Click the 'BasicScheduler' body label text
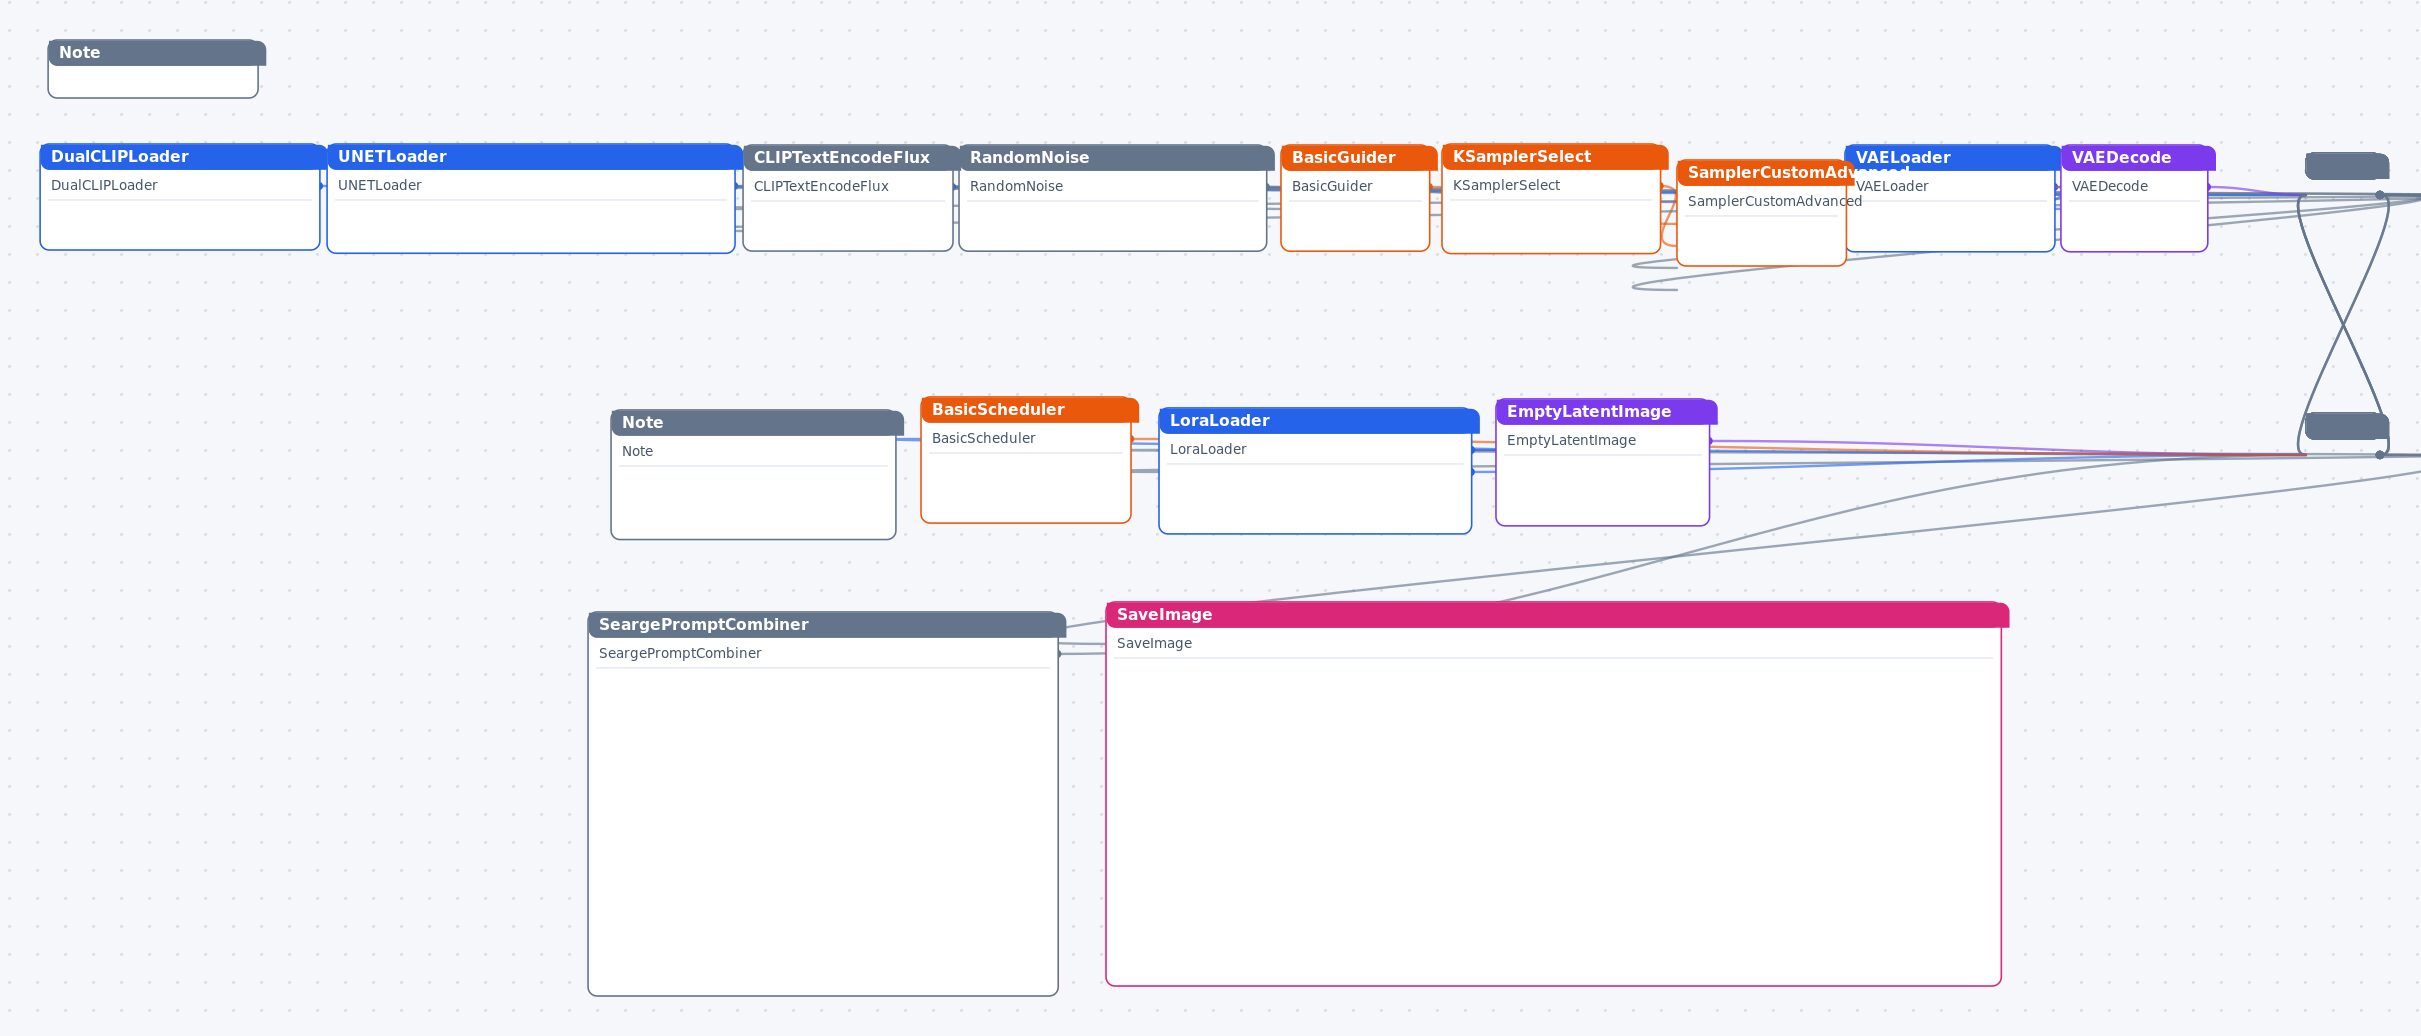This screenshot has width=2421, height=1036. pos(984,438)
